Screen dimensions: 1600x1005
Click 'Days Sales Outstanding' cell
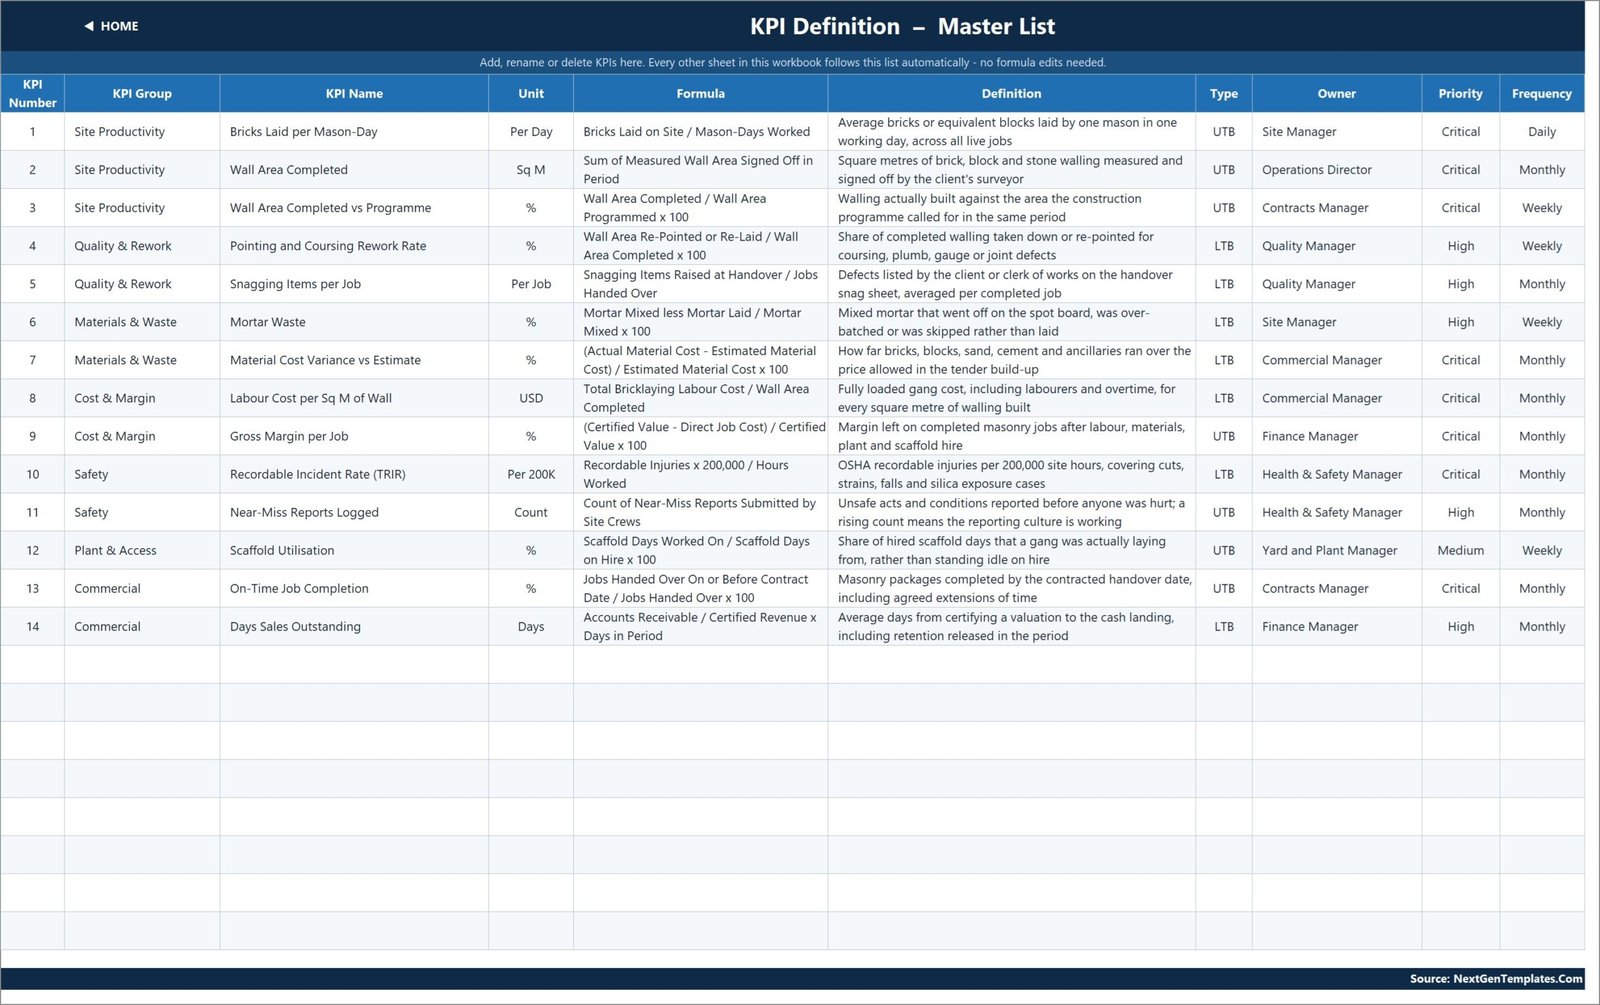pos(354,626)
